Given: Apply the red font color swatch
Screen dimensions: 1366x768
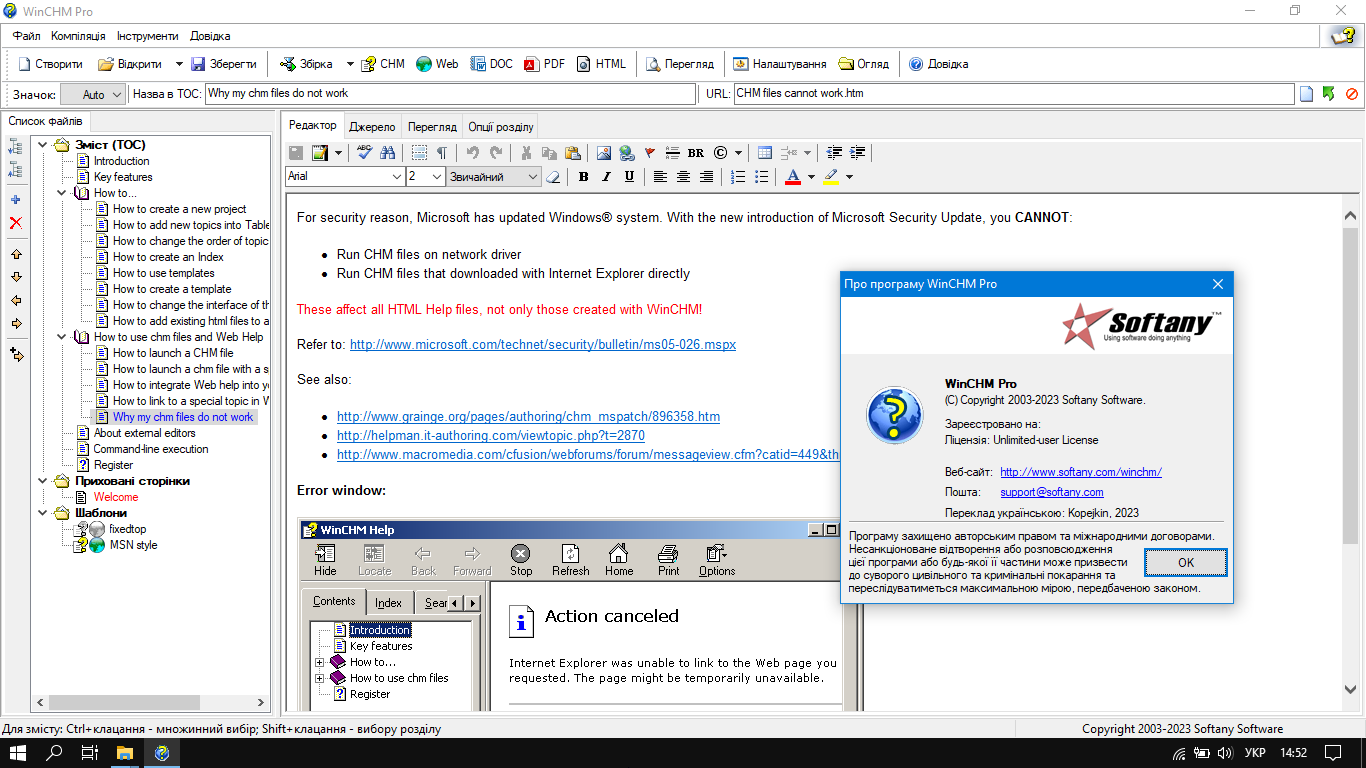Looking at the screenshot, I should tap(793, 177).
